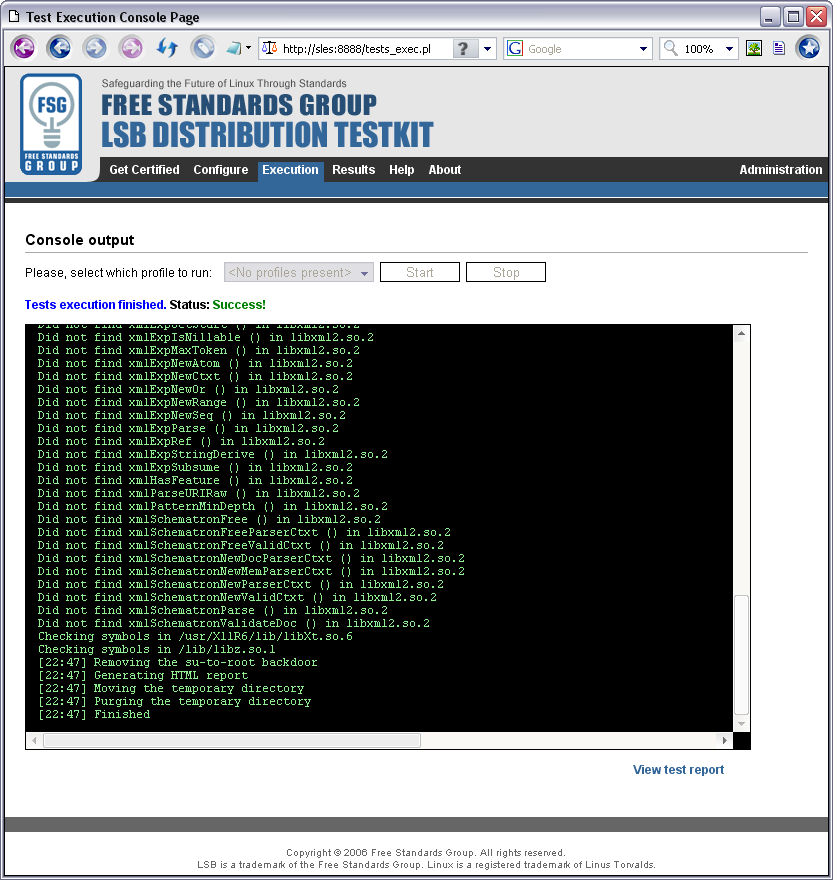Screen dimensions: 833x880
Task: Open the About menu item
Action: coord(445,169)
